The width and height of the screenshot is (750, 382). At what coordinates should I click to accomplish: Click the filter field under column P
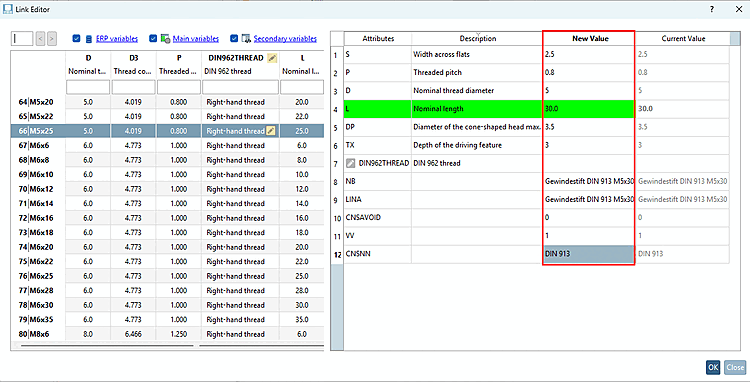point(179,87)
